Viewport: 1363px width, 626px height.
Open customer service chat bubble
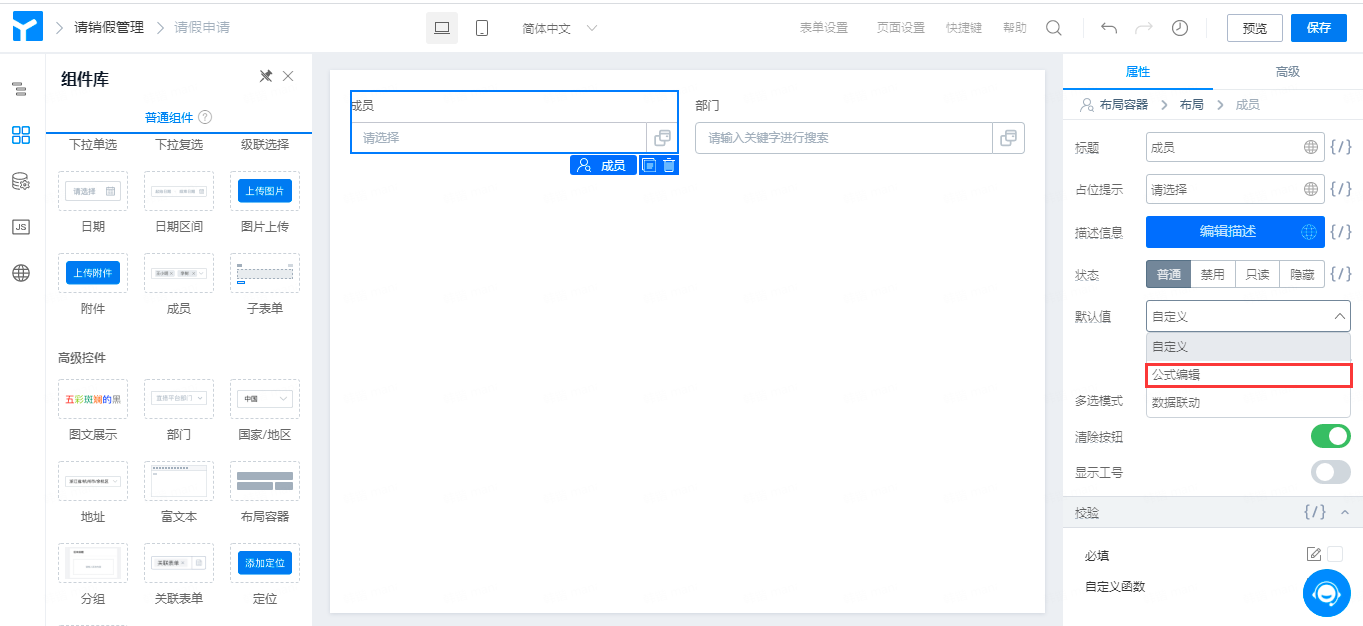point(1327,593)
